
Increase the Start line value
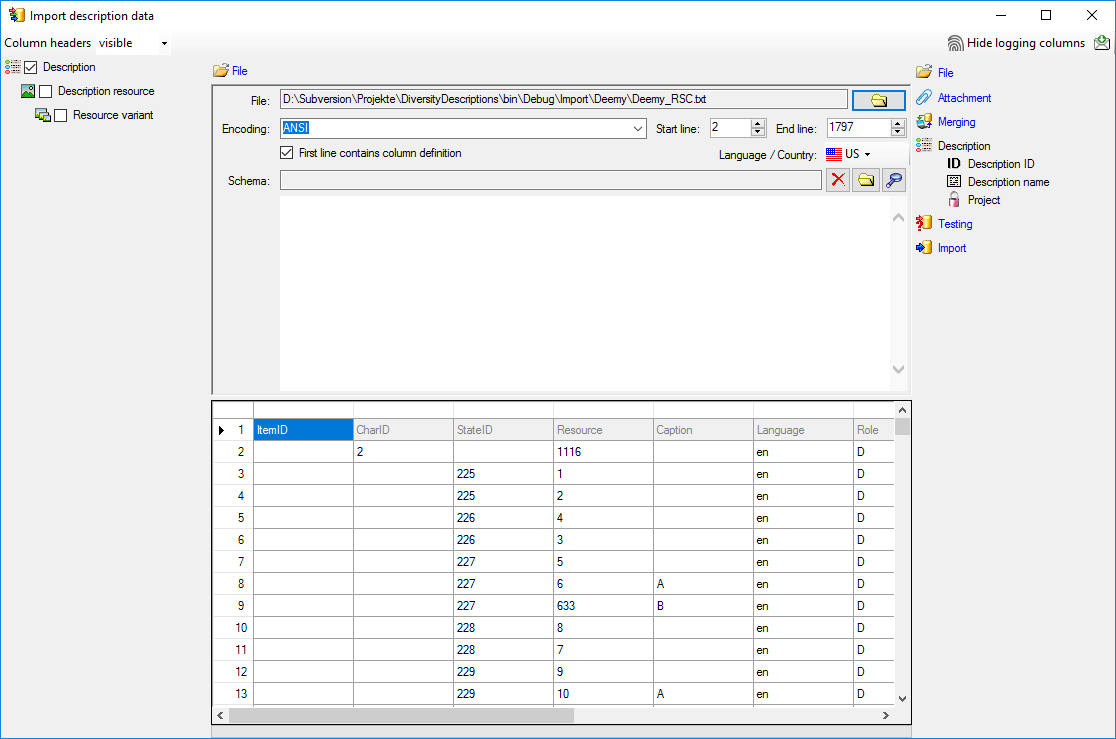pos(758,124)
